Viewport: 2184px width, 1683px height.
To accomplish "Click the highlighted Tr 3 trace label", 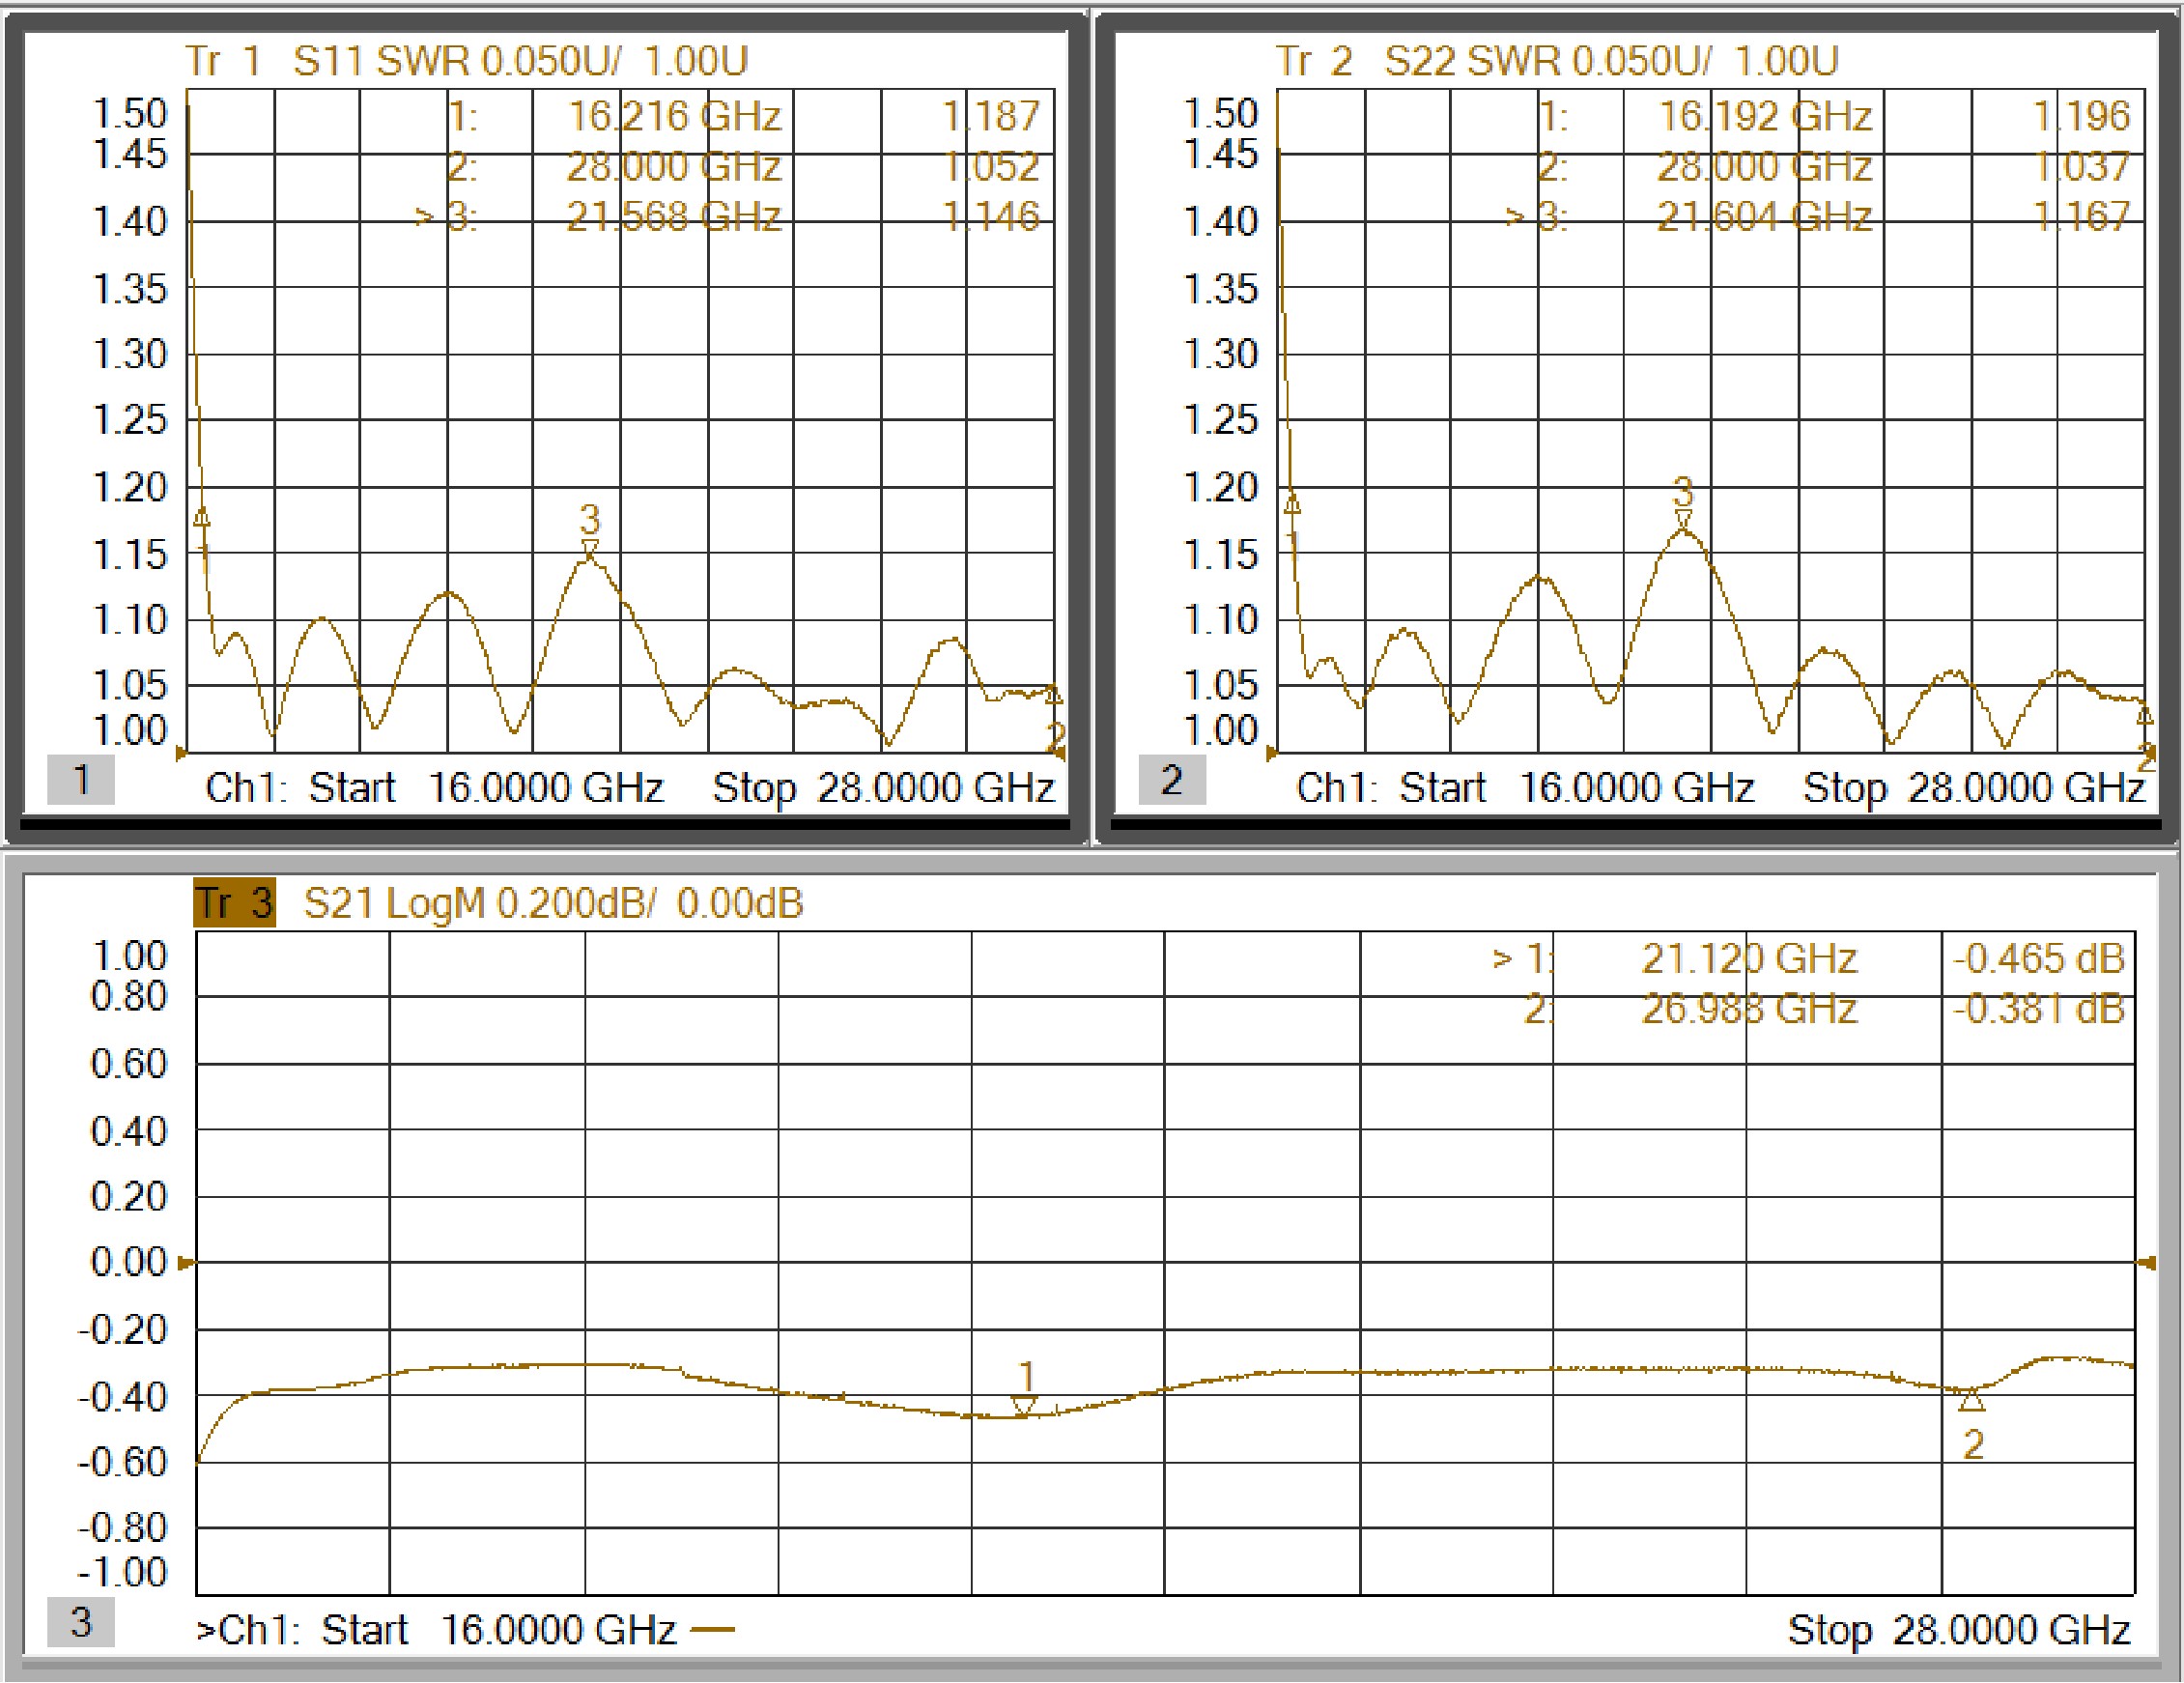I will pyautogui.click(x=234, y=904).
